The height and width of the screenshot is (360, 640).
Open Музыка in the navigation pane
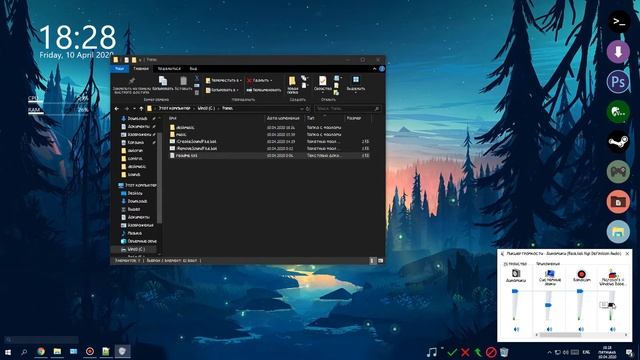(131, 233)
